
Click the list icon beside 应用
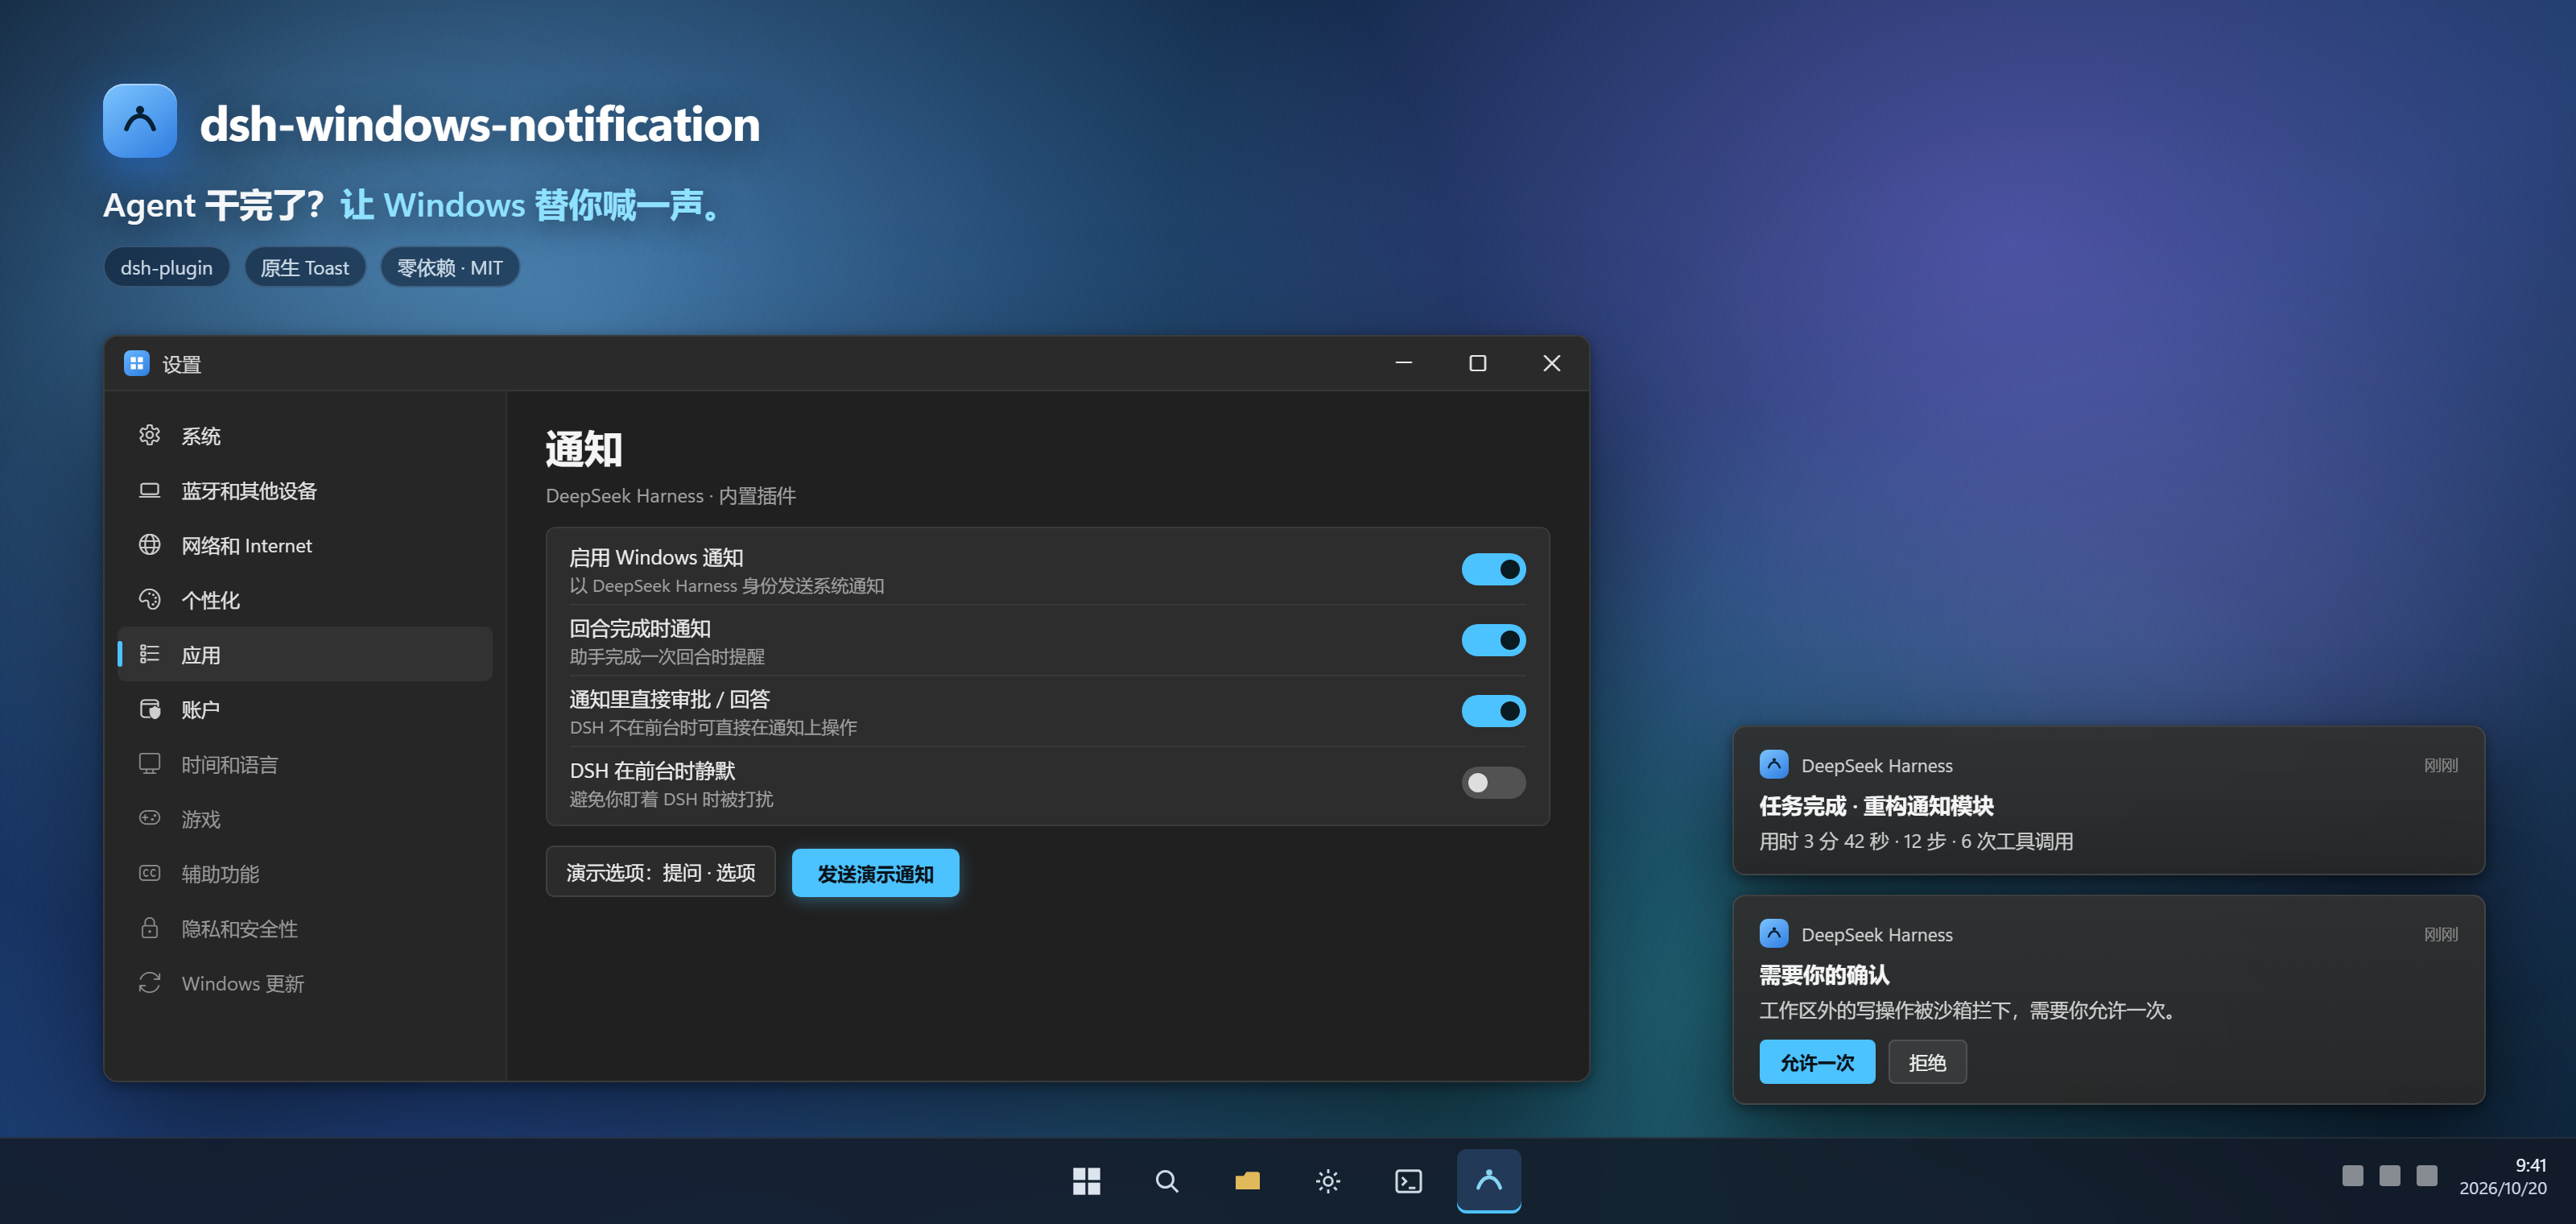pos(149,654)
